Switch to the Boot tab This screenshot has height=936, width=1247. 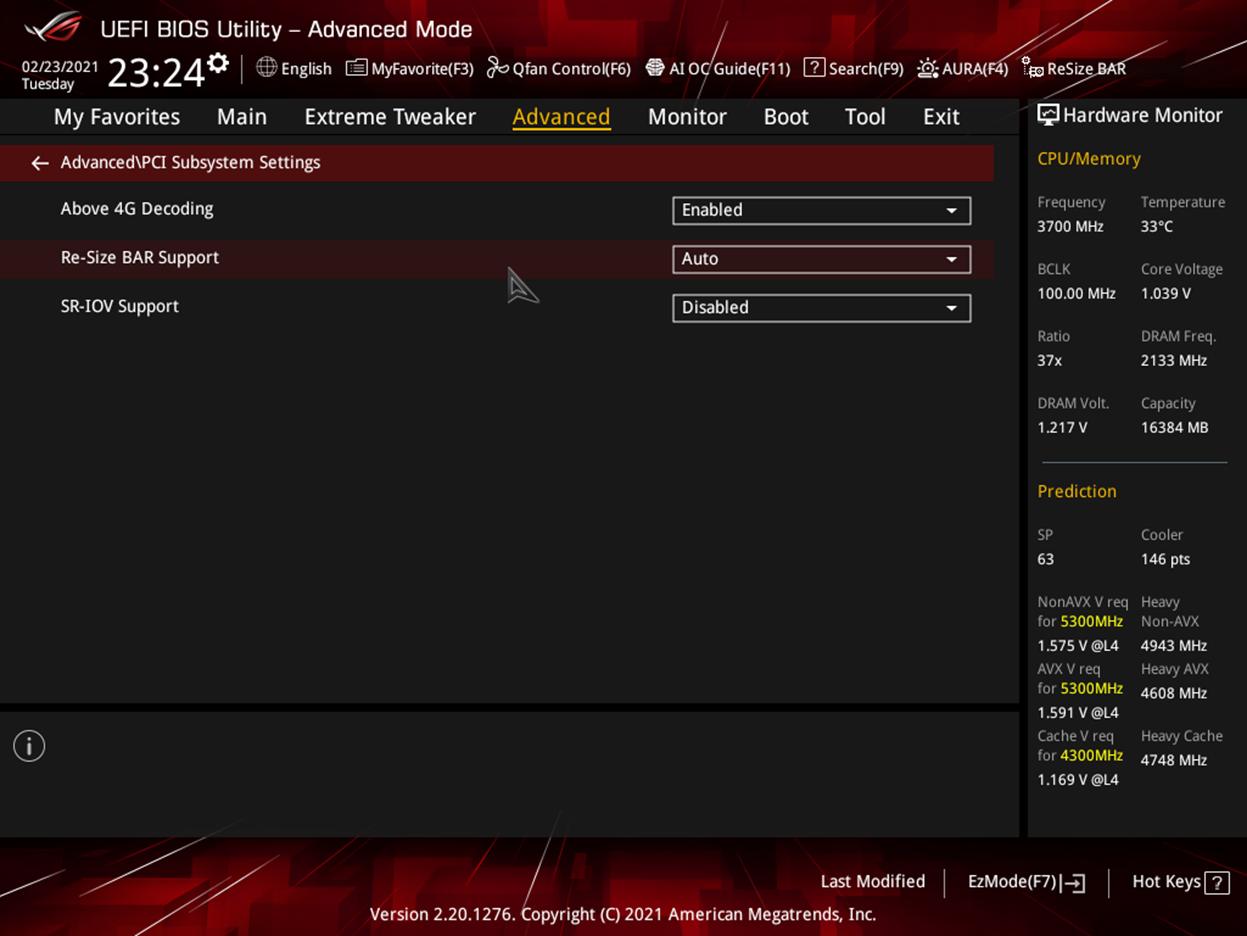click(786, 116)
